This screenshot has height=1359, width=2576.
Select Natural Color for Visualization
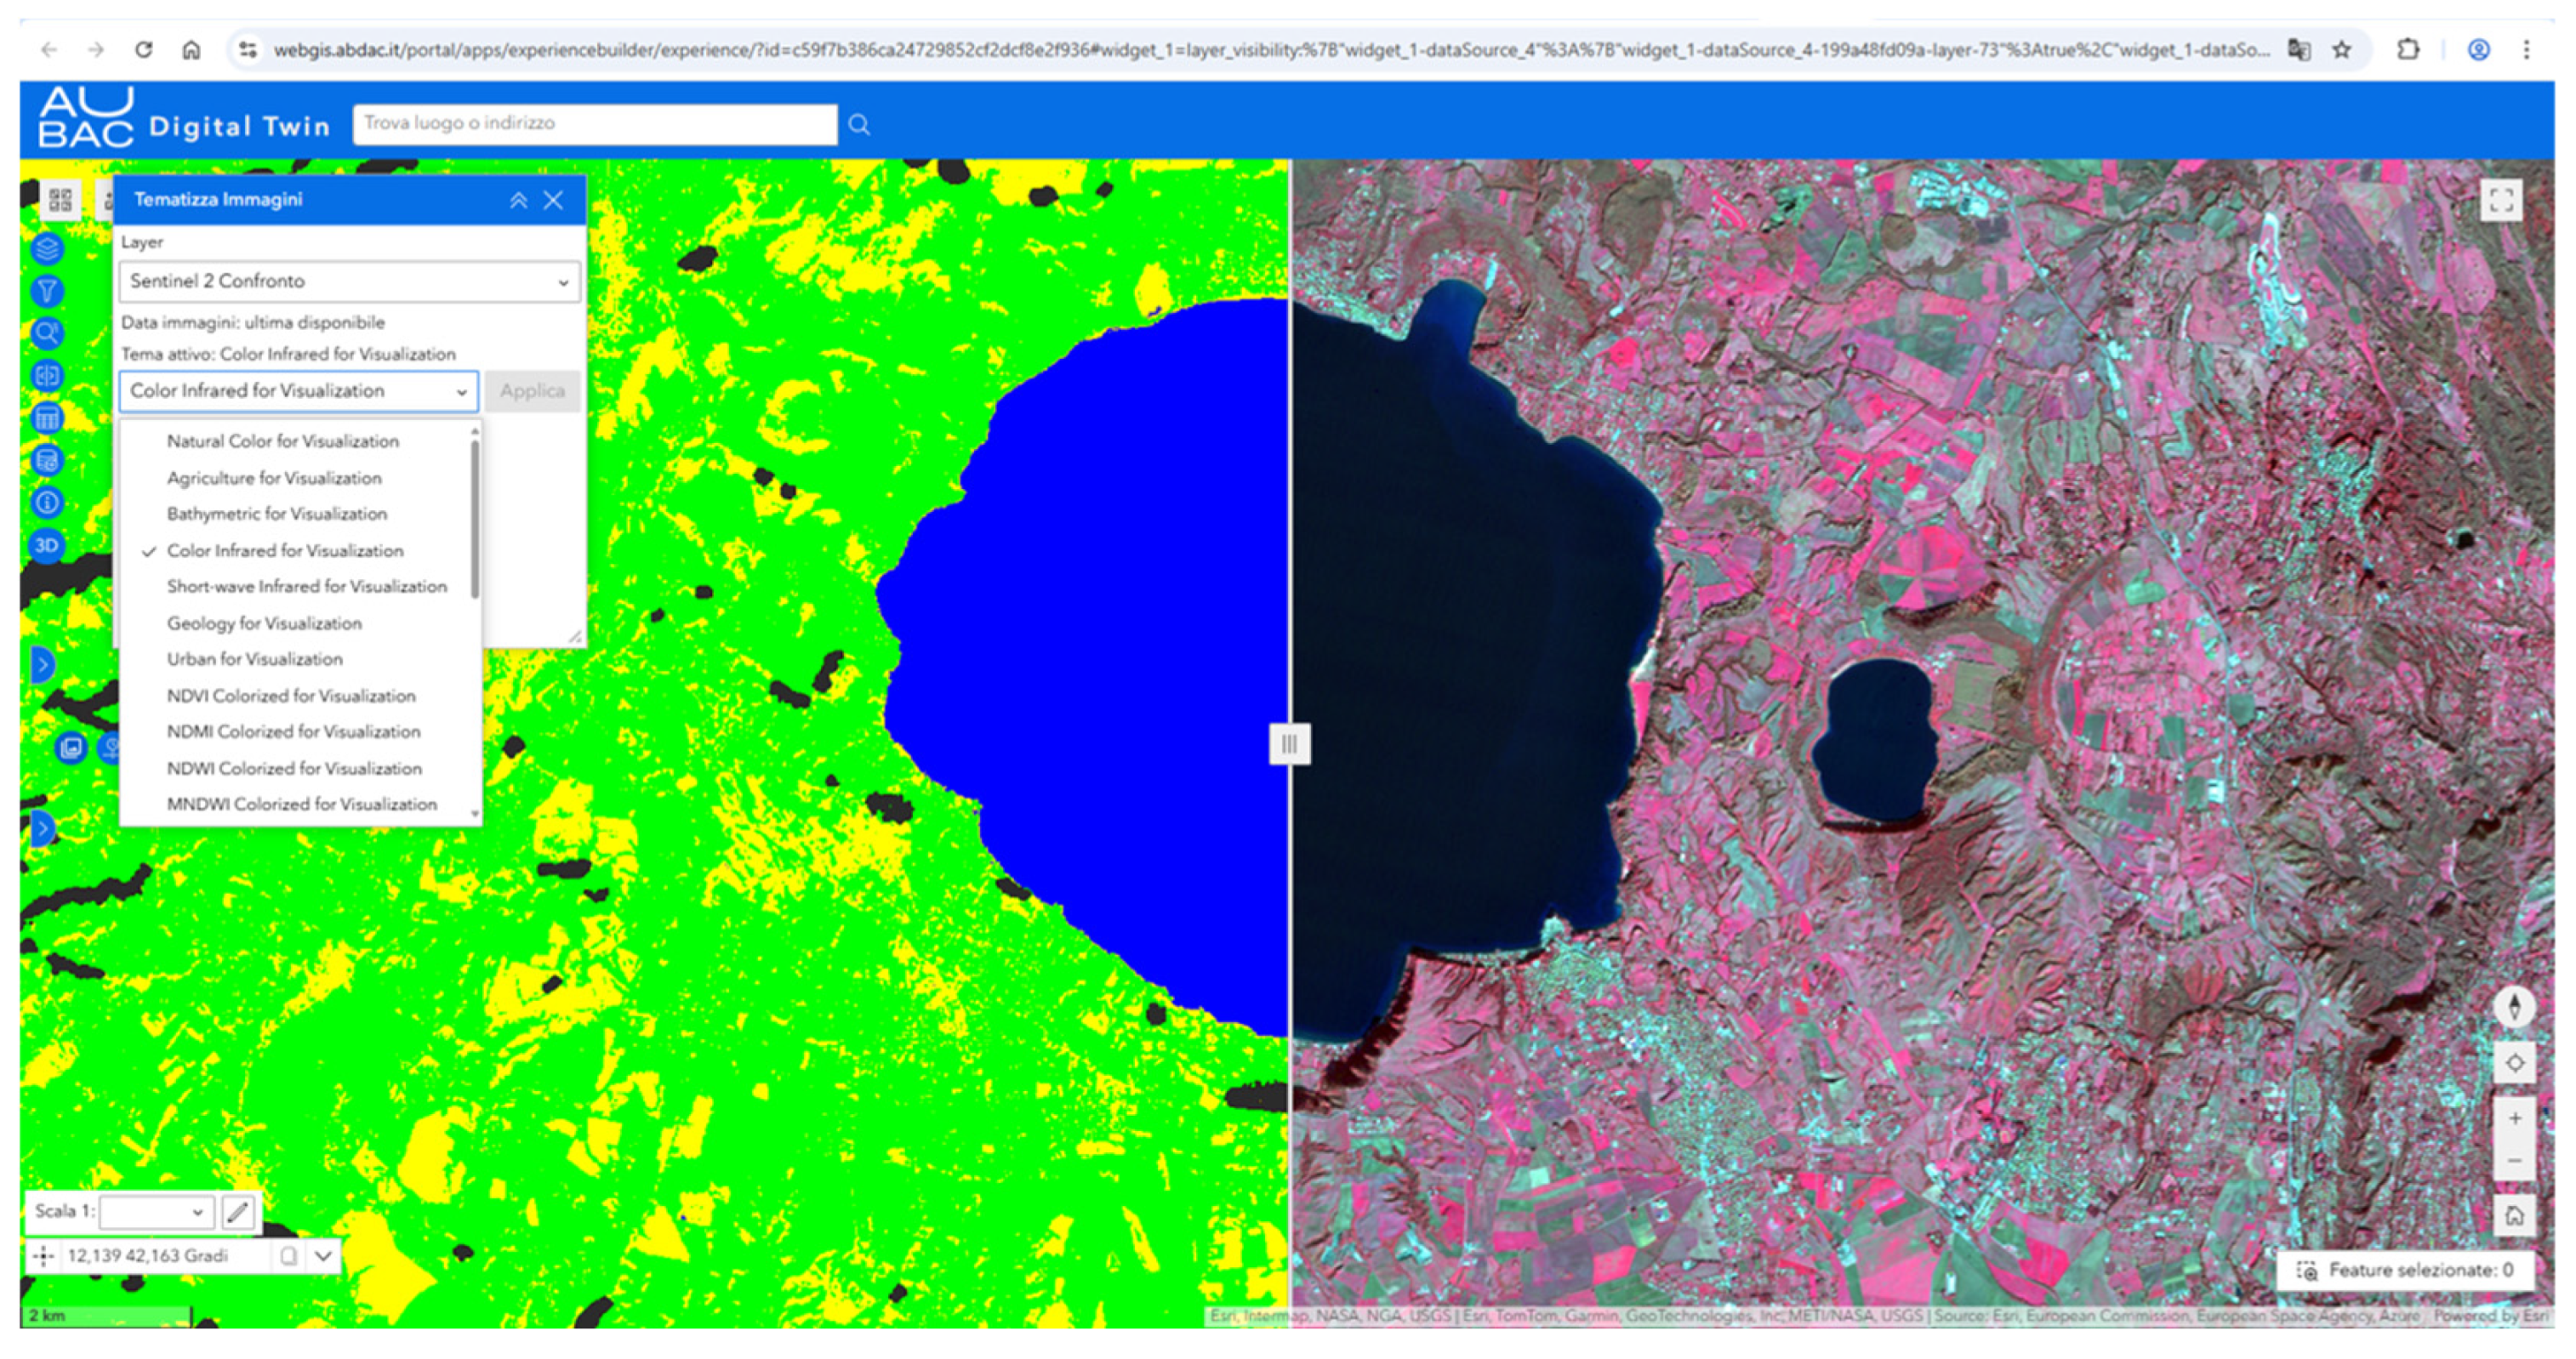coord(283,441)
